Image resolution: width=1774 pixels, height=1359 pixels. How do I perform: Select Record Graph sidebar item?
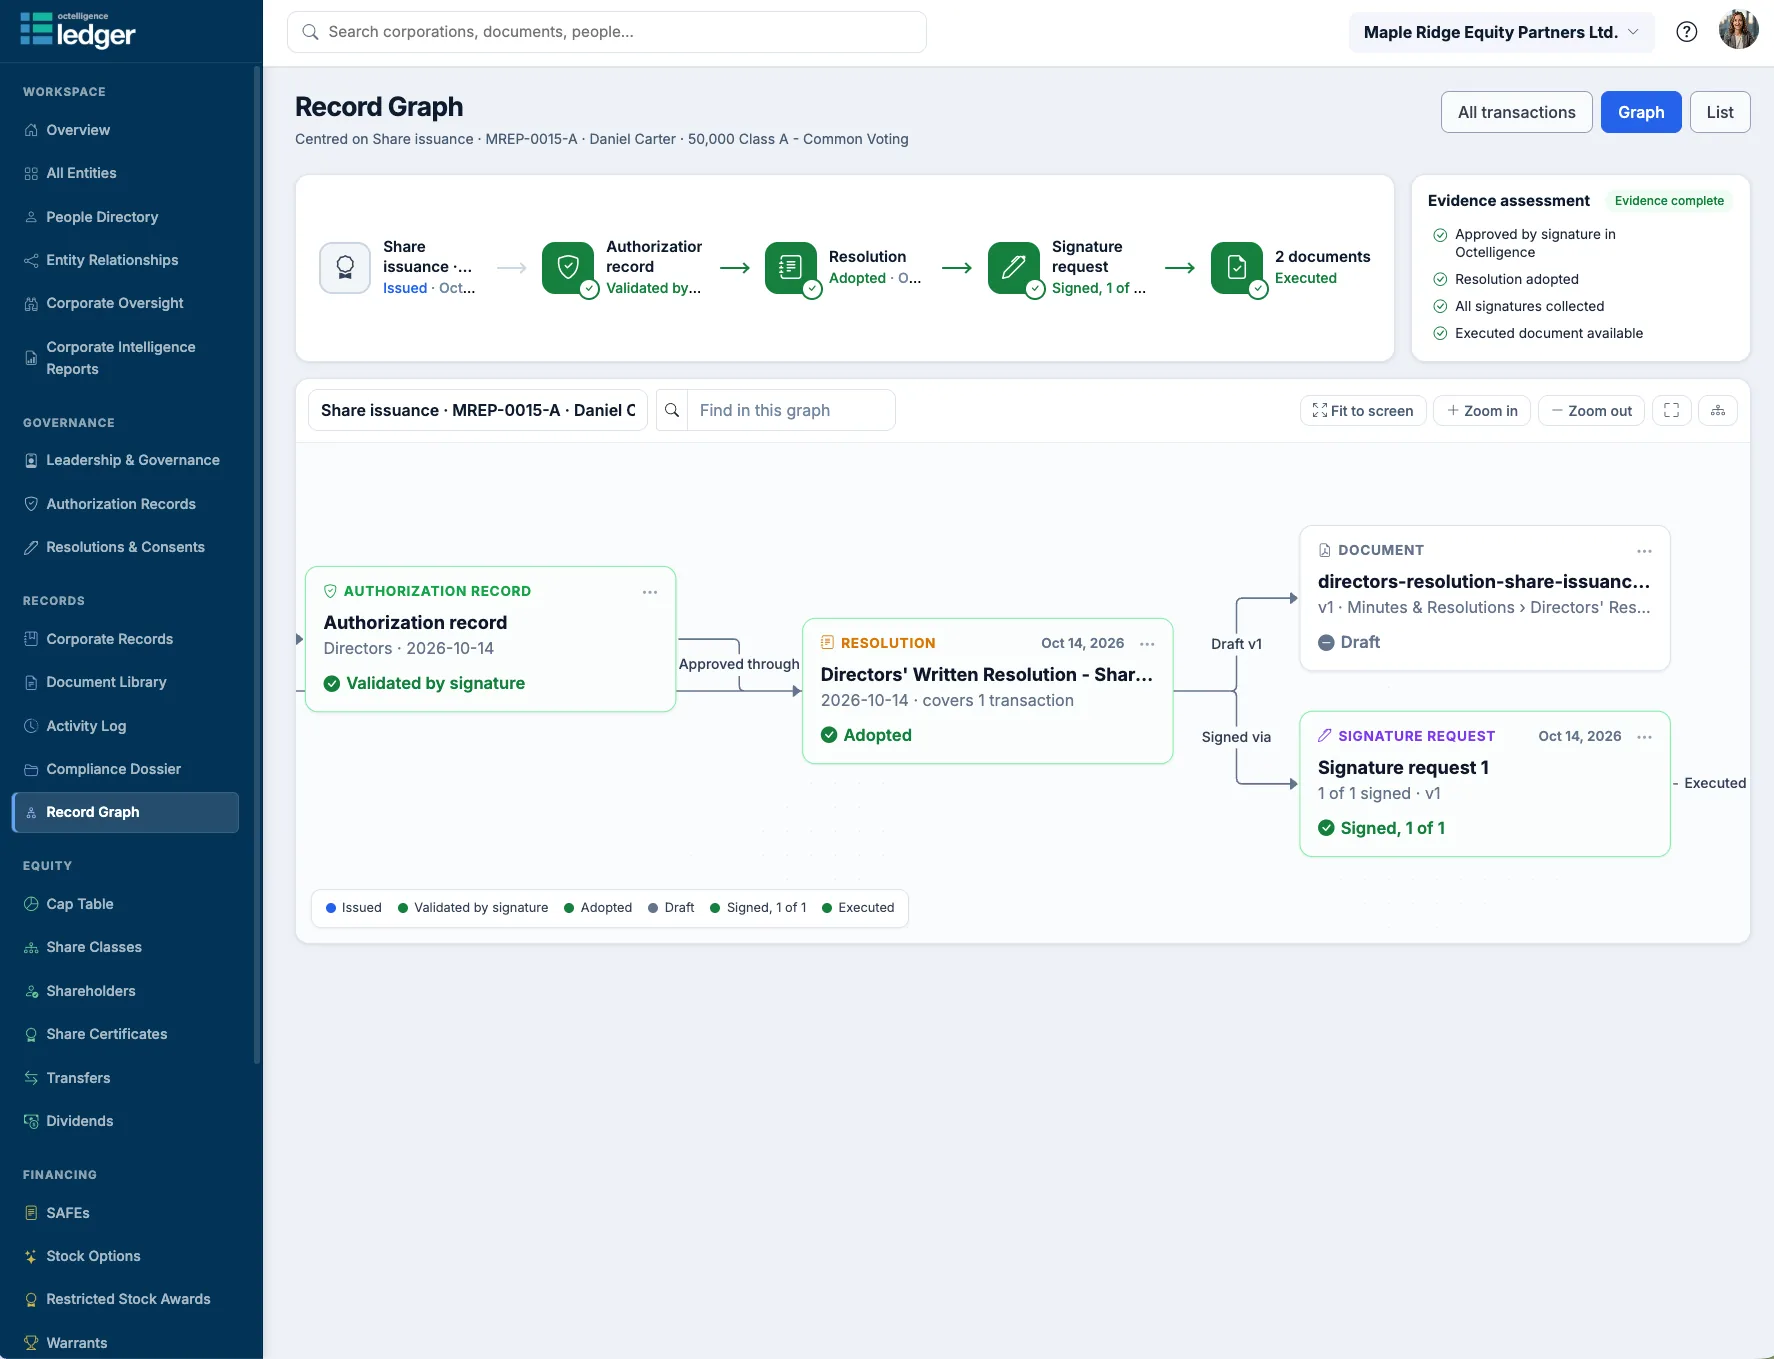point(125,812)
